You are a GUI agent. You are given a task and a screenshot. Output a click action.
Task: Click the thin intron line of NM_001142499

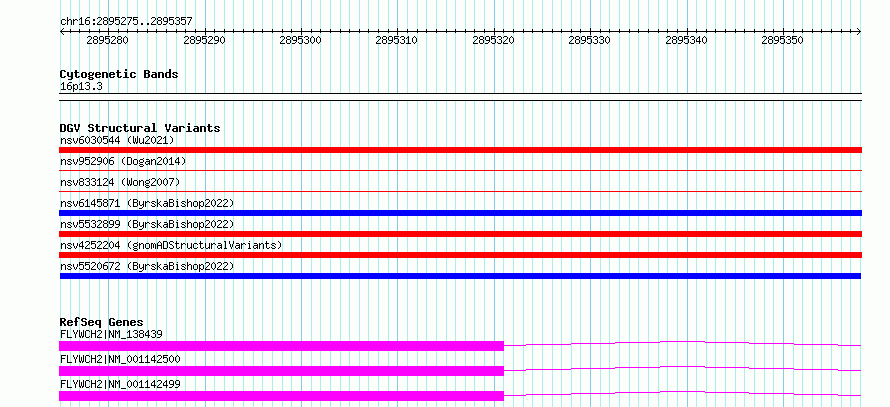683,393
